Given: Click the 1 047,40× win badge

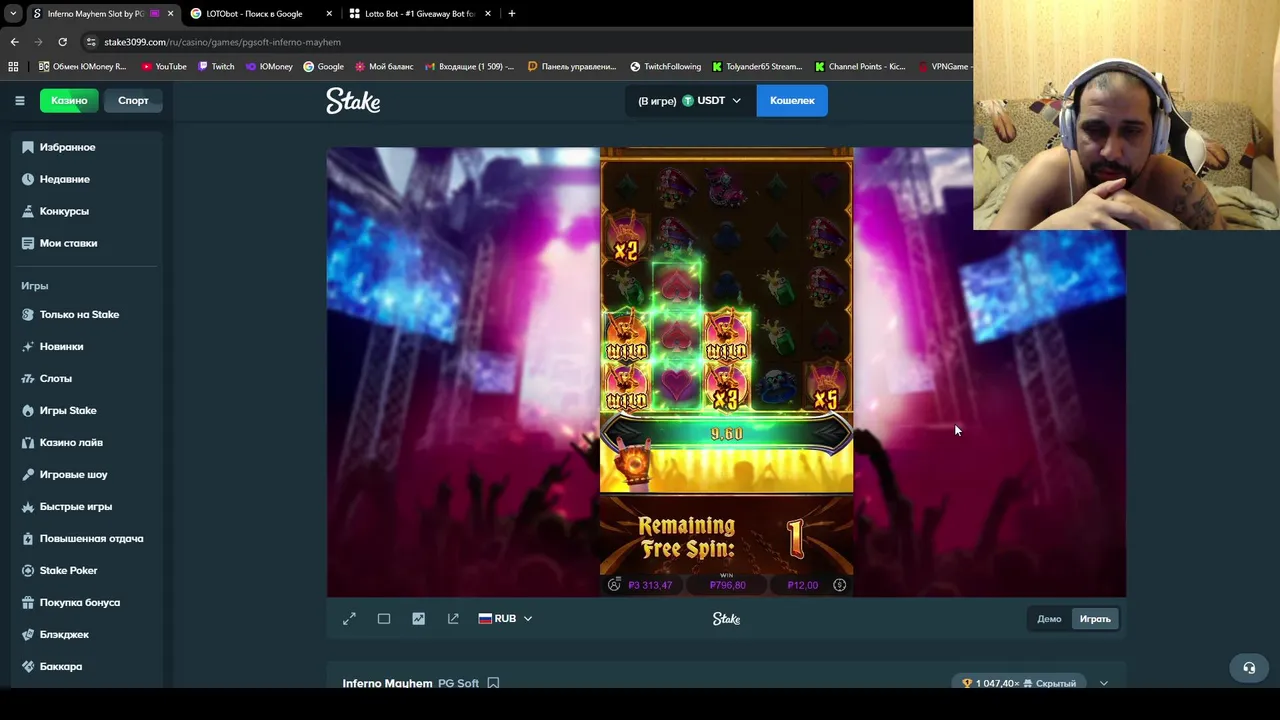Looking at the screenshot, I should point(1018,683).
